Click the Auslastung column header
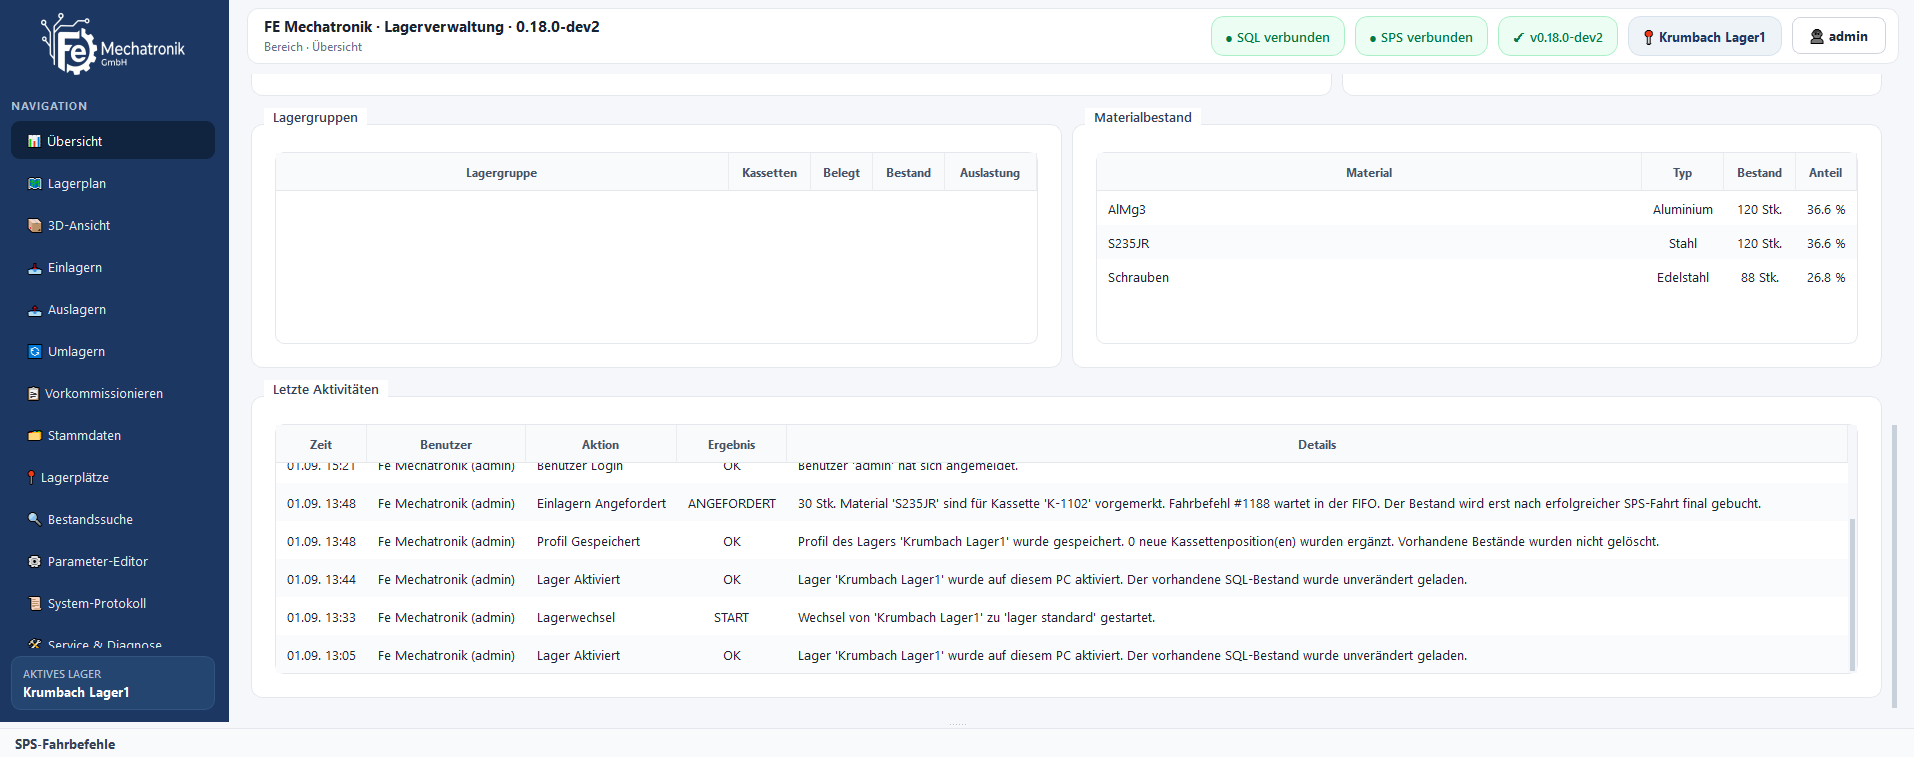1914x757 pixels. [x=990, y=173]
